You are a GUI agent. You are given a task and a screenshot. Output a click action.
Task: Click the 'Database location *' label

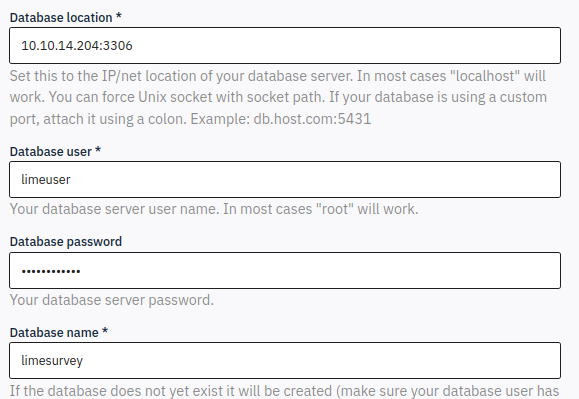pyautogui.click(x=65, y=17)
